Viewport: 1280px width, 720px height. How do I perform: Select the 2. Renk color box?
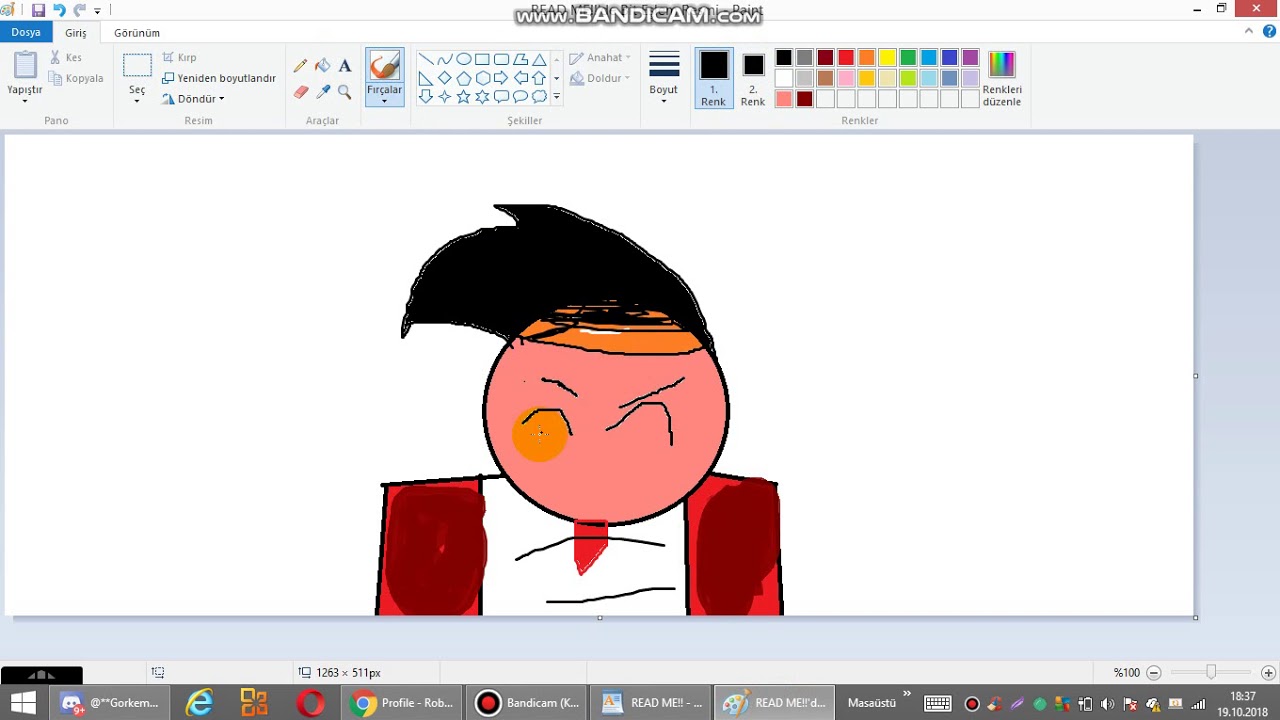[753, 78]
